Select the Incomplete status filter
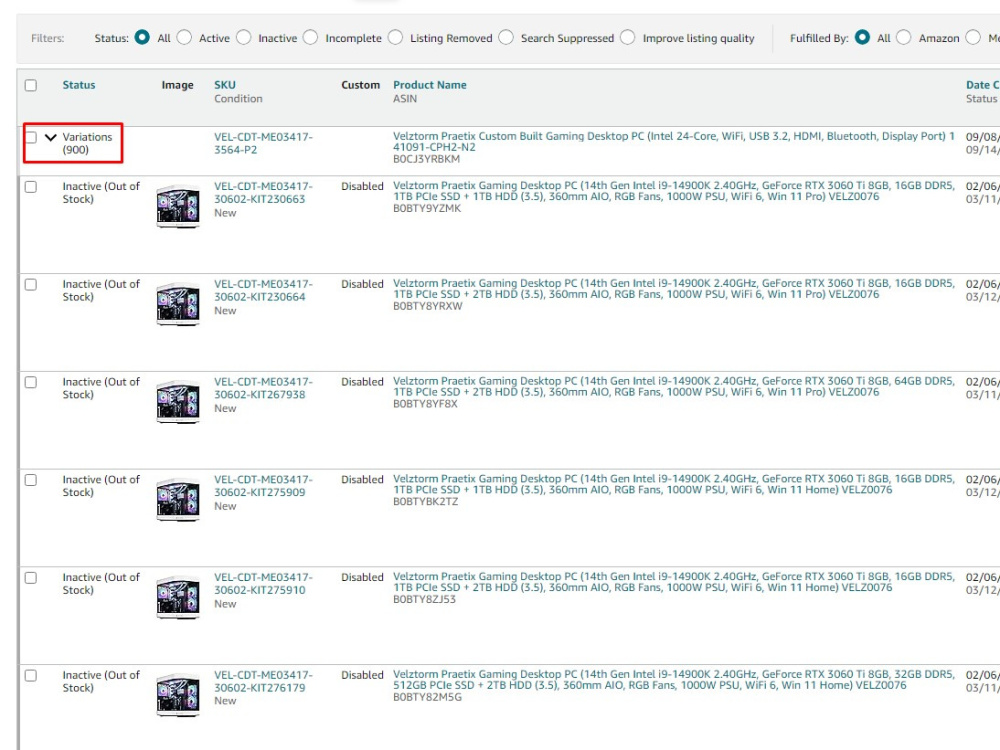The height and width of the screenshot is (750, 1000). click(x=311, y=38)
